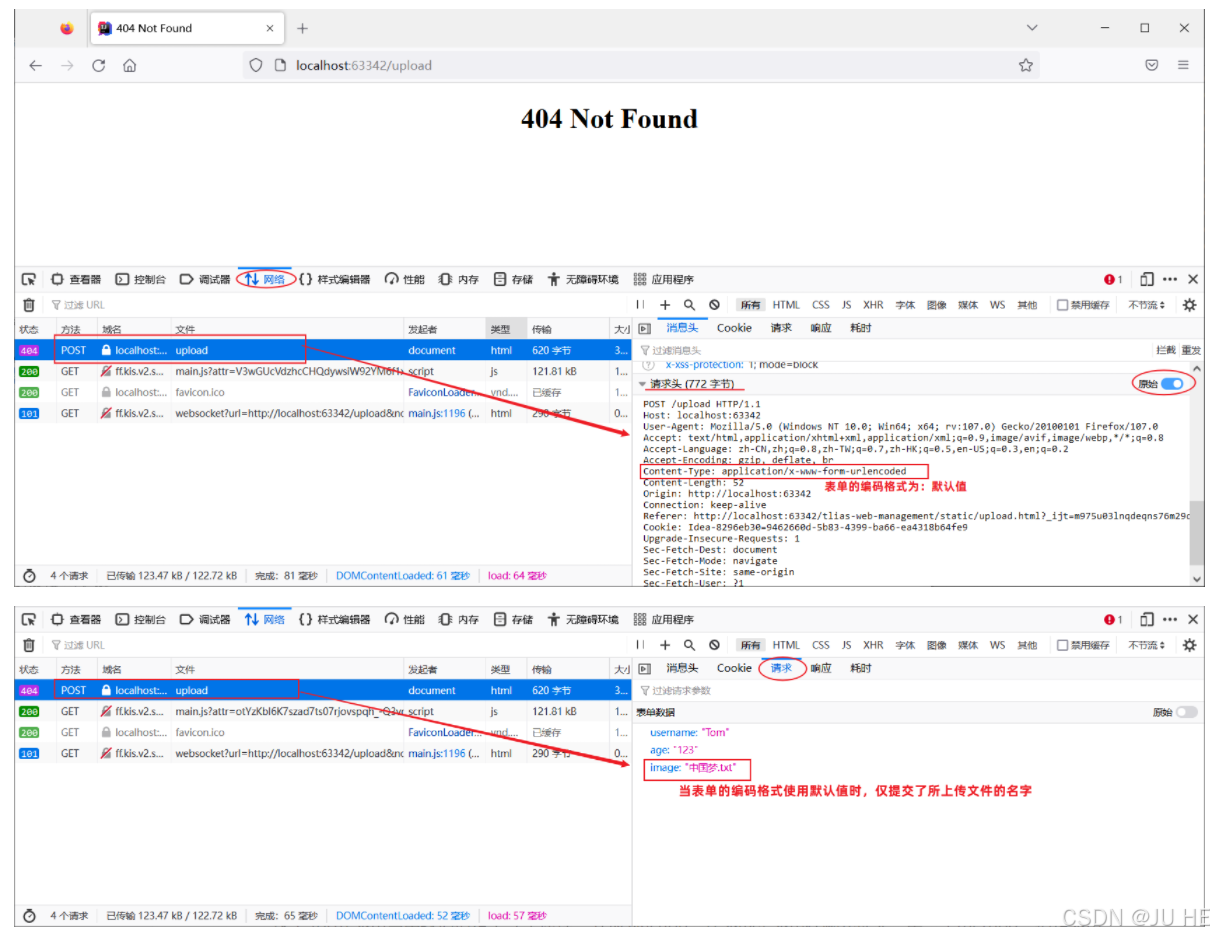This screenshot has width=1214, height=937.
Task: Select 网络 network tab in upper devtools
Action: pos(266,280)
